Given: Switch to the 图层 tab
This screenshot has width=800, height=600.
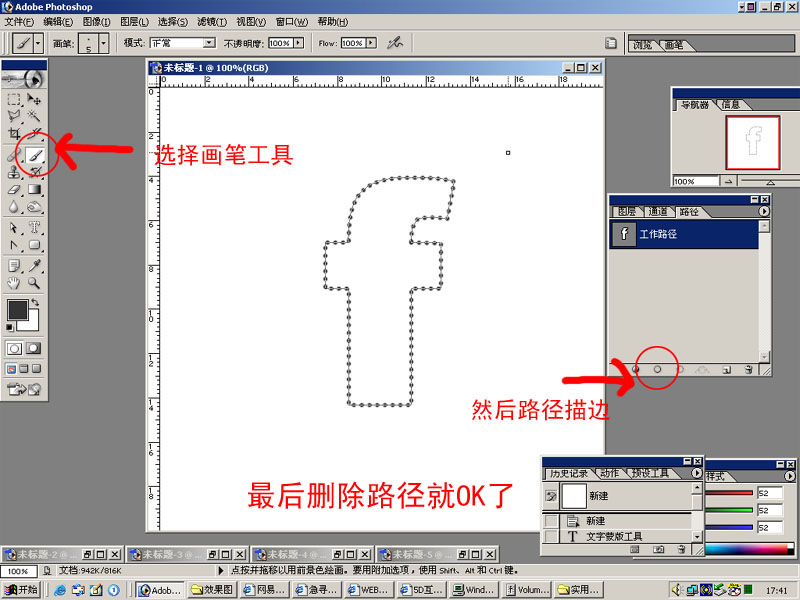Looking at the screenshot, I should [x=627, y=212].
